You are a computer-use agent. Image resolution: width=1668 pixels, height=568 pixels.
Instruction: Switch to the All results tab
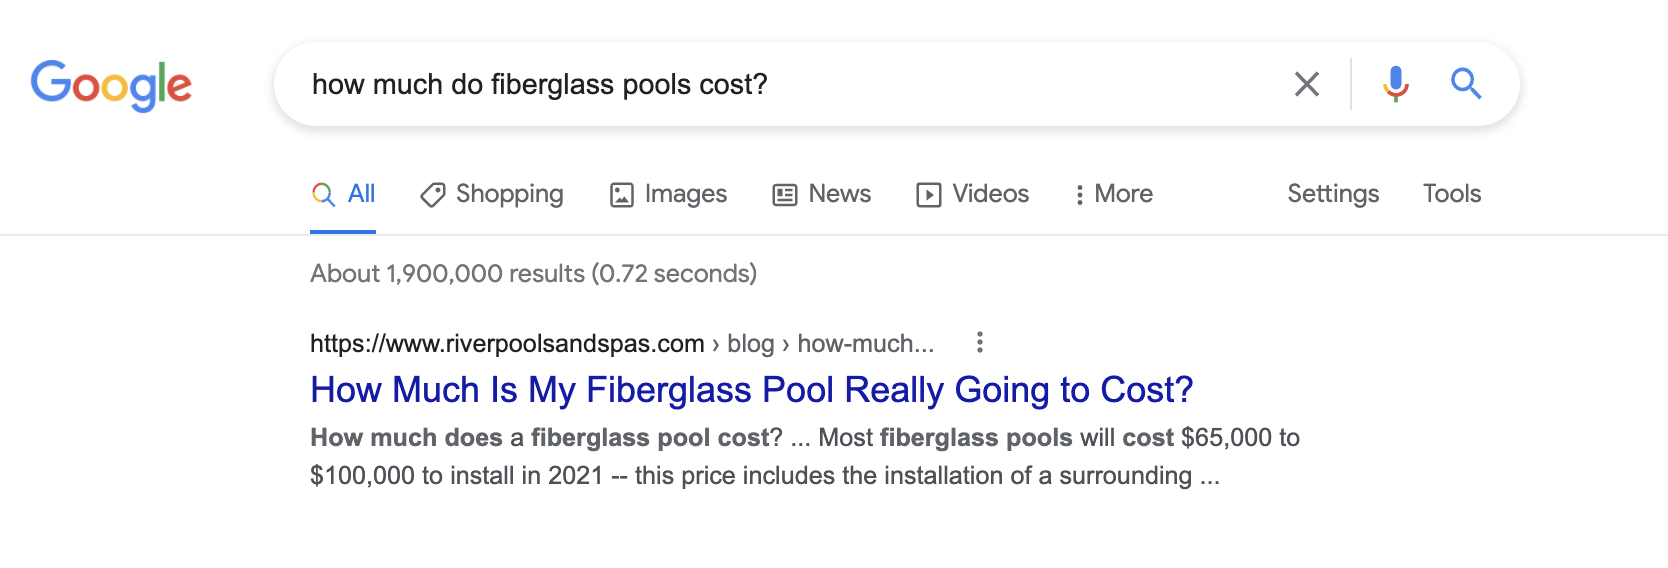point(360,194)
